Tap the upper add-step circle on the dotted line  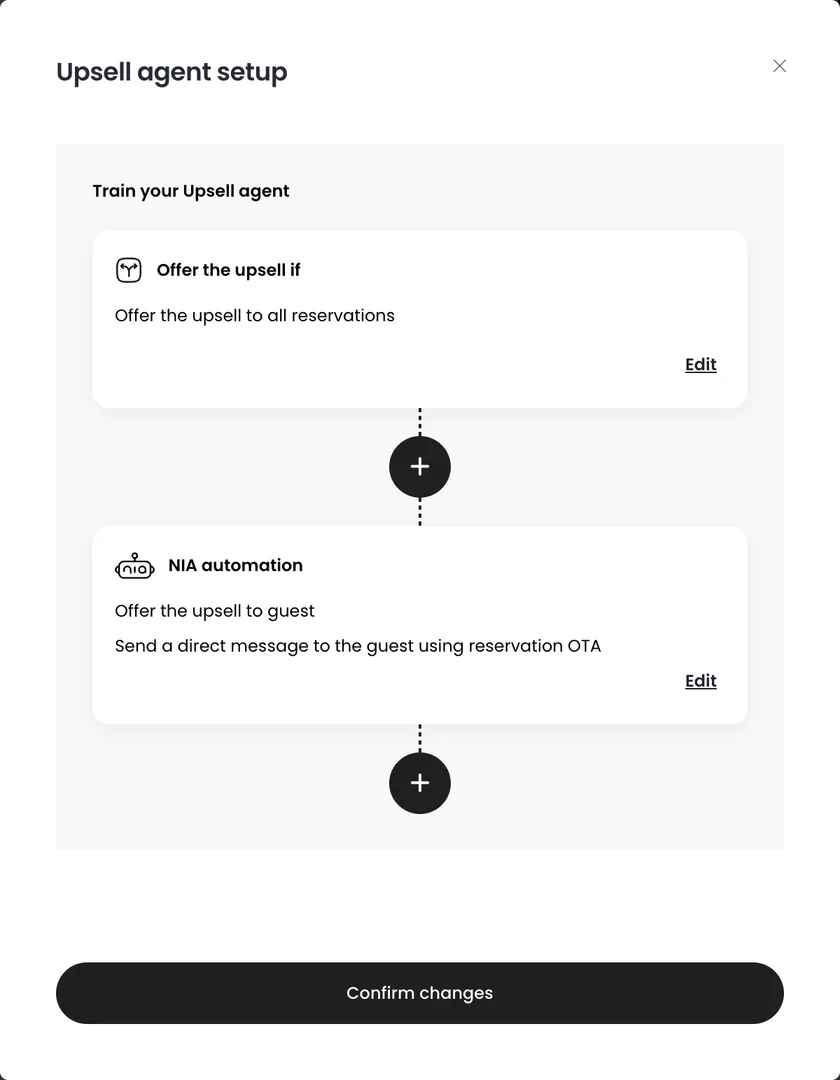click(419, 466)
